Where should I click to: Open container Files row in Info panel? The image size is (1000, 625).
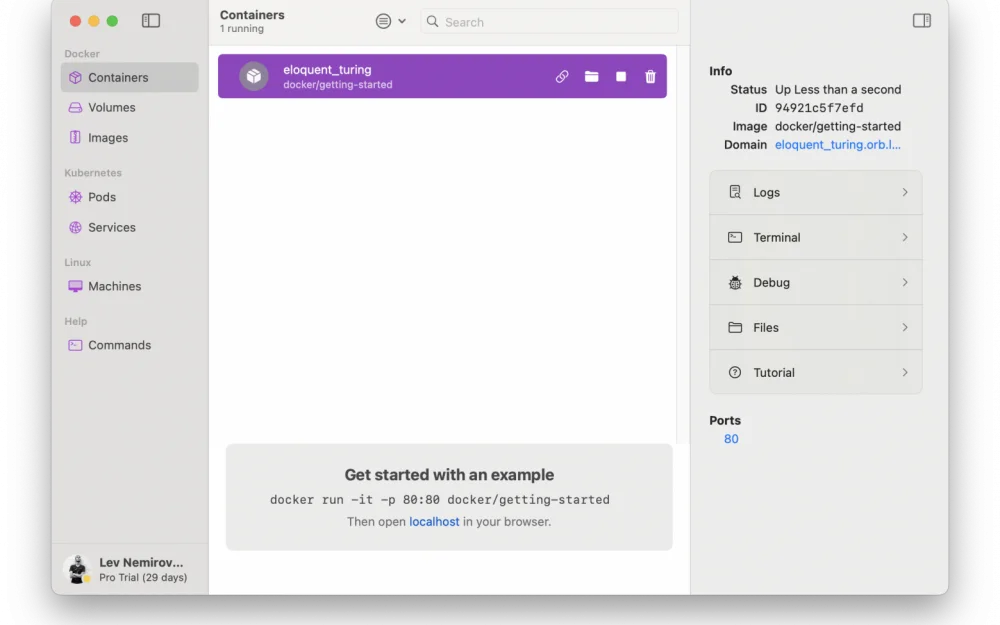[x=815, y=328]
